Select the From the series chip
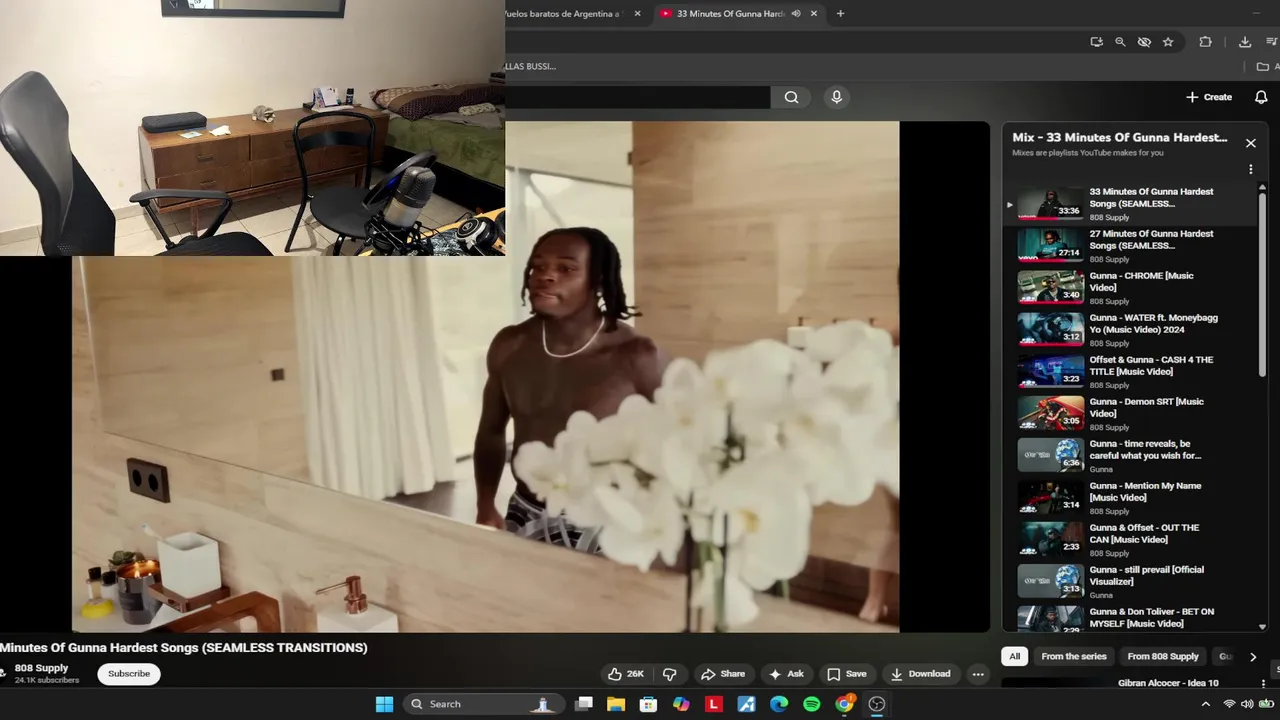The image size is (1280, 720). [1074, 657]
